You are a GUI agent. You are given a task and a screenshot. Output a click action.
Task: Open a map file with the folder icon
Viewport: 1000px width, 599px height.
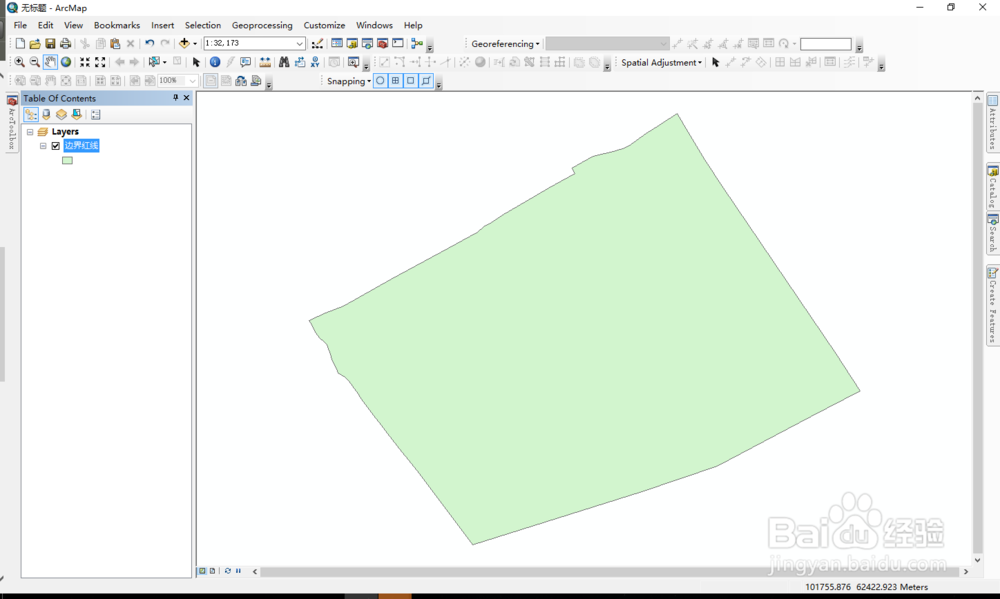[x=35, y=43]
